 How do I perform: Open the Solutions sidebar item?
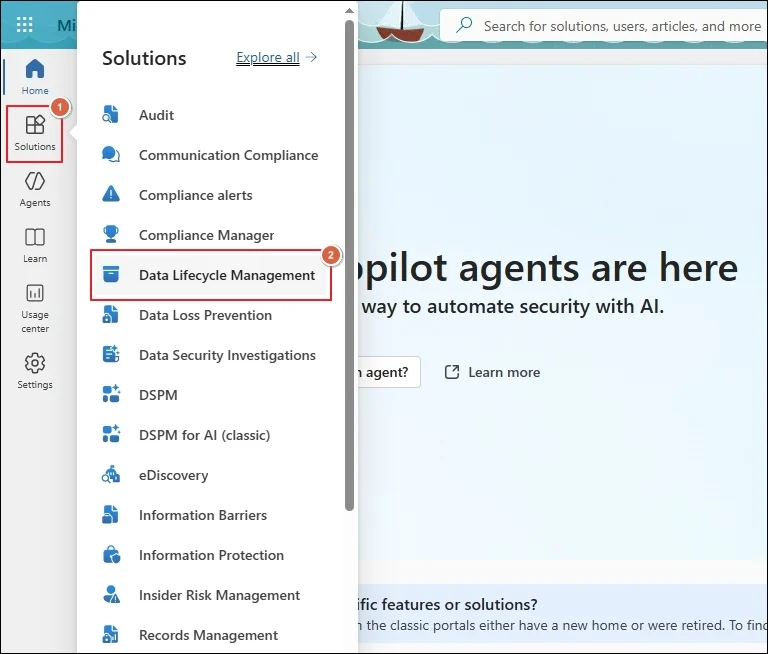coord(35,133)
